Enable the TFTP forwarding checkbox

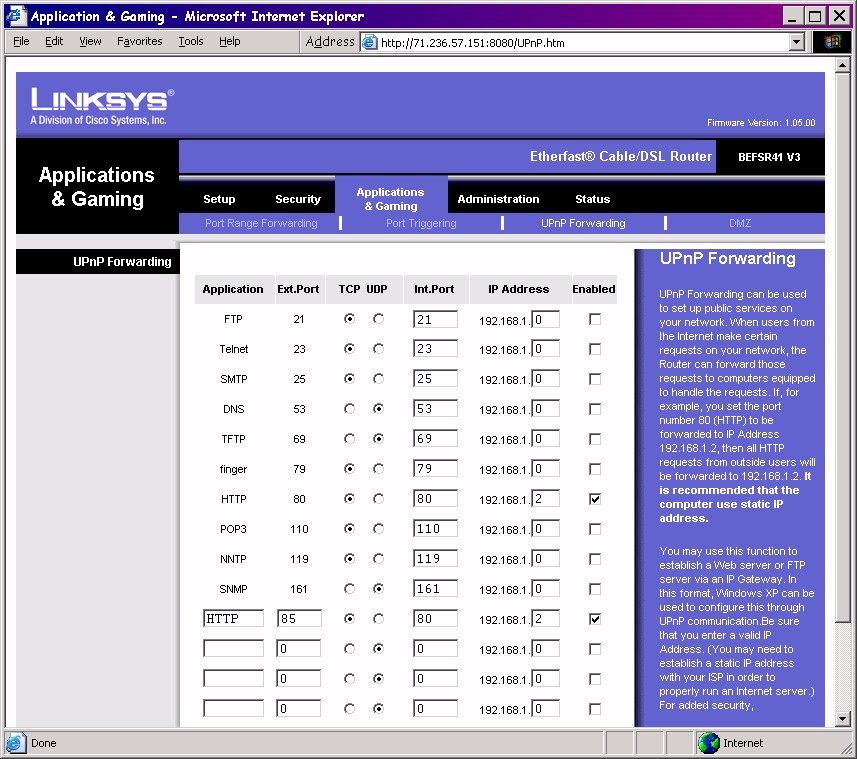tap(595, 439)
